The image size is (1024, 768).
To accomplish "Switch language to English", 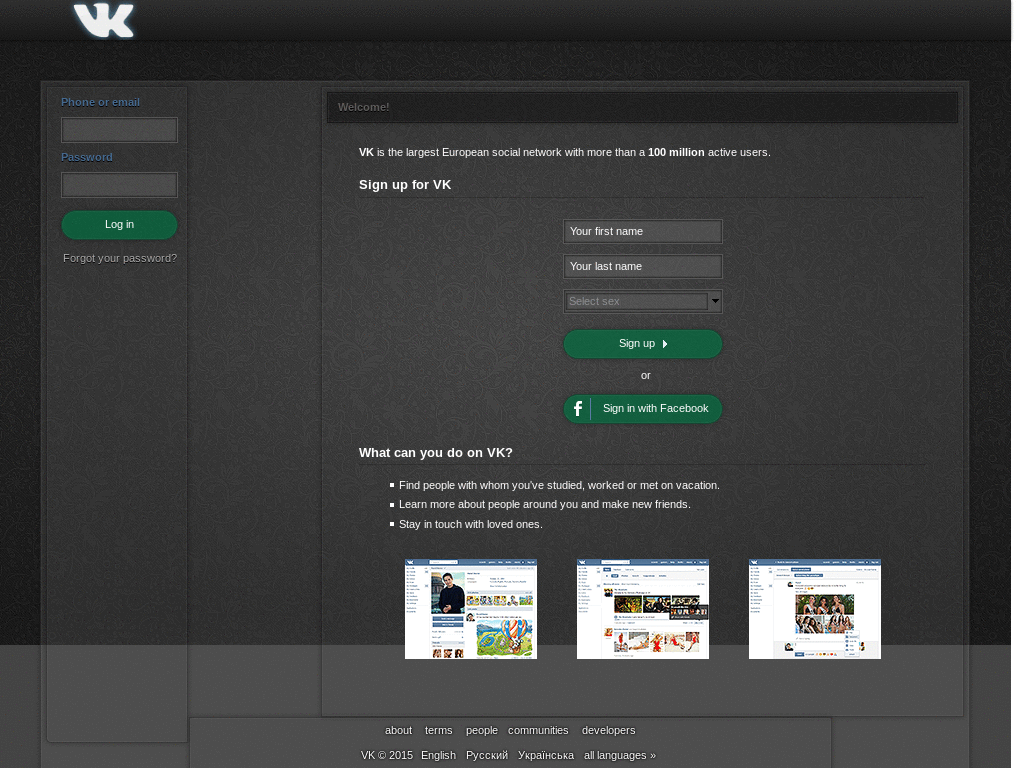I will [x=438, y=756].
